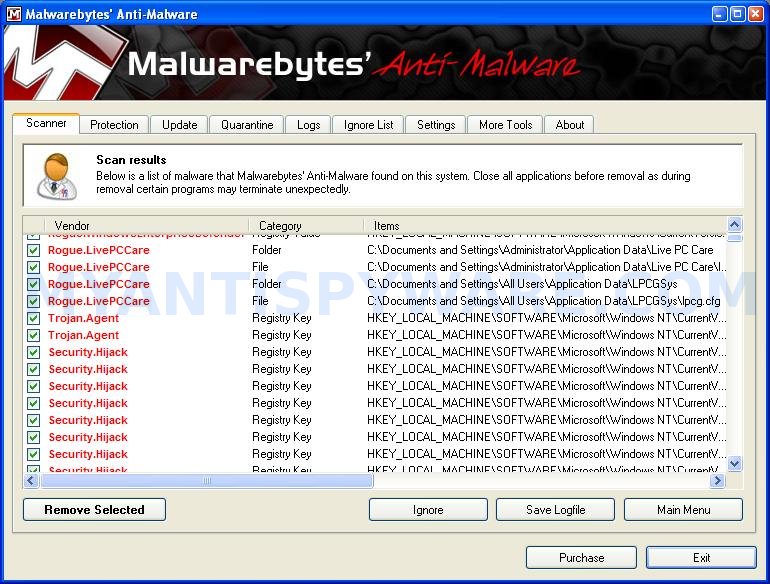Open the Update tab
The height and width of the screenshot is (584, 770).
tap(179, 125)
